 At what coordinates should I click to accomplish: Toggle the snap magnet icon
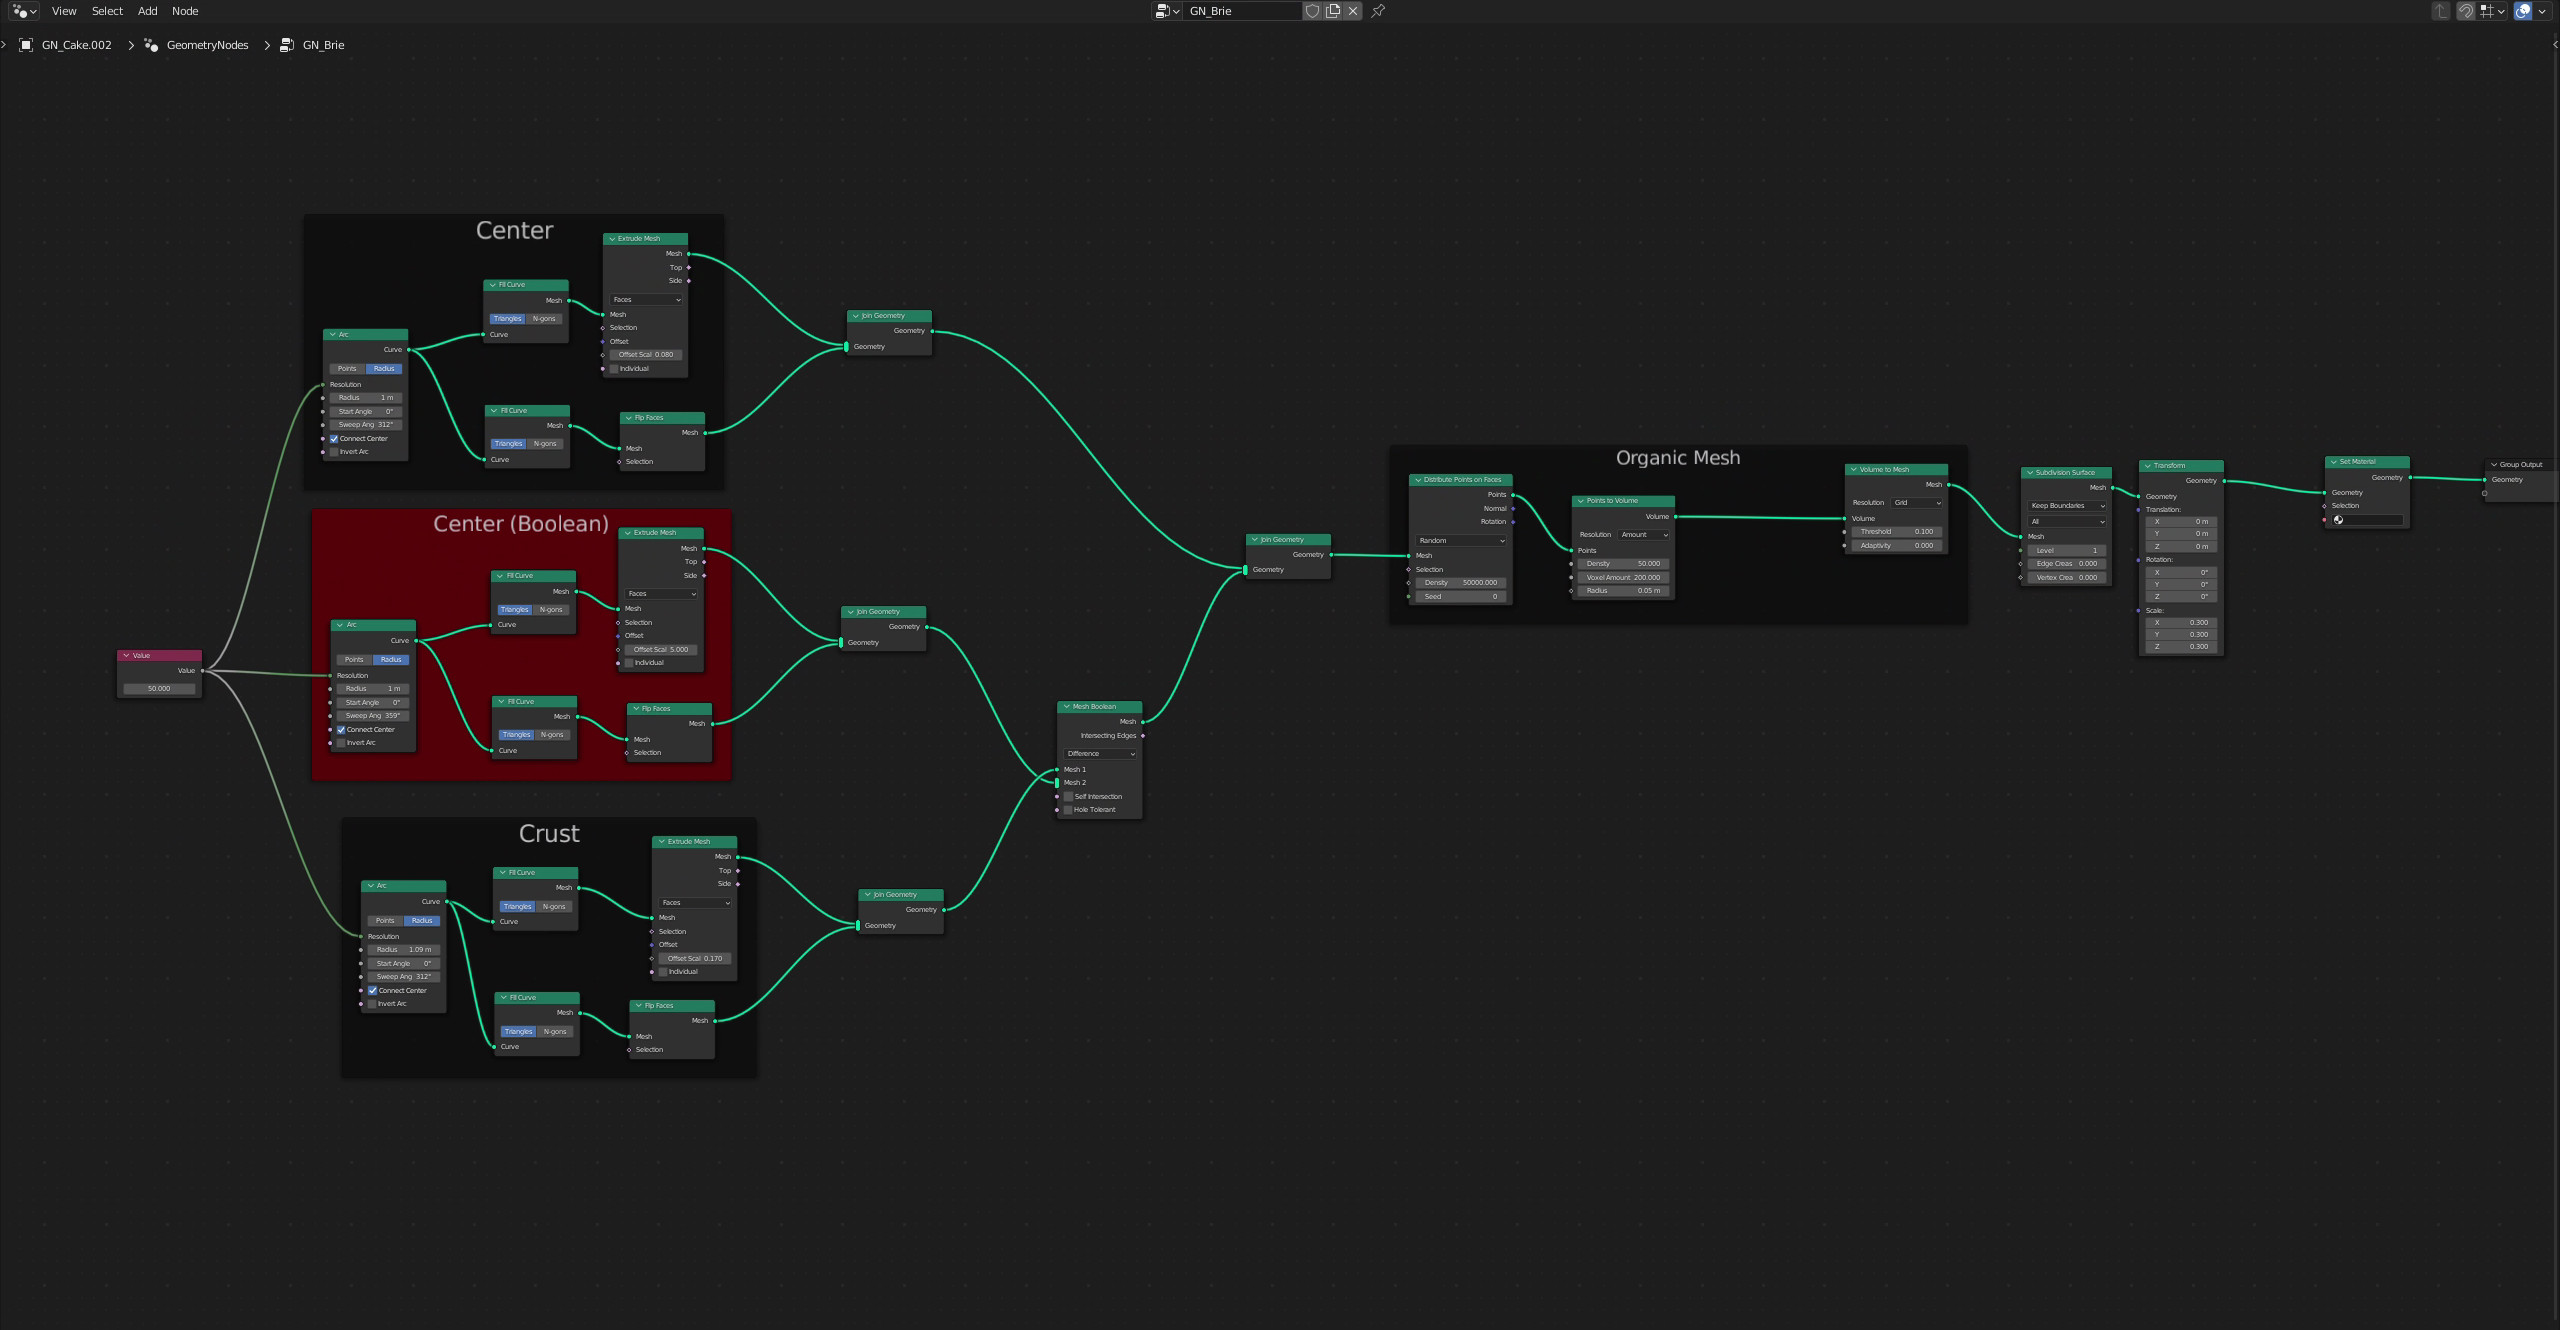click(2465, 11)
